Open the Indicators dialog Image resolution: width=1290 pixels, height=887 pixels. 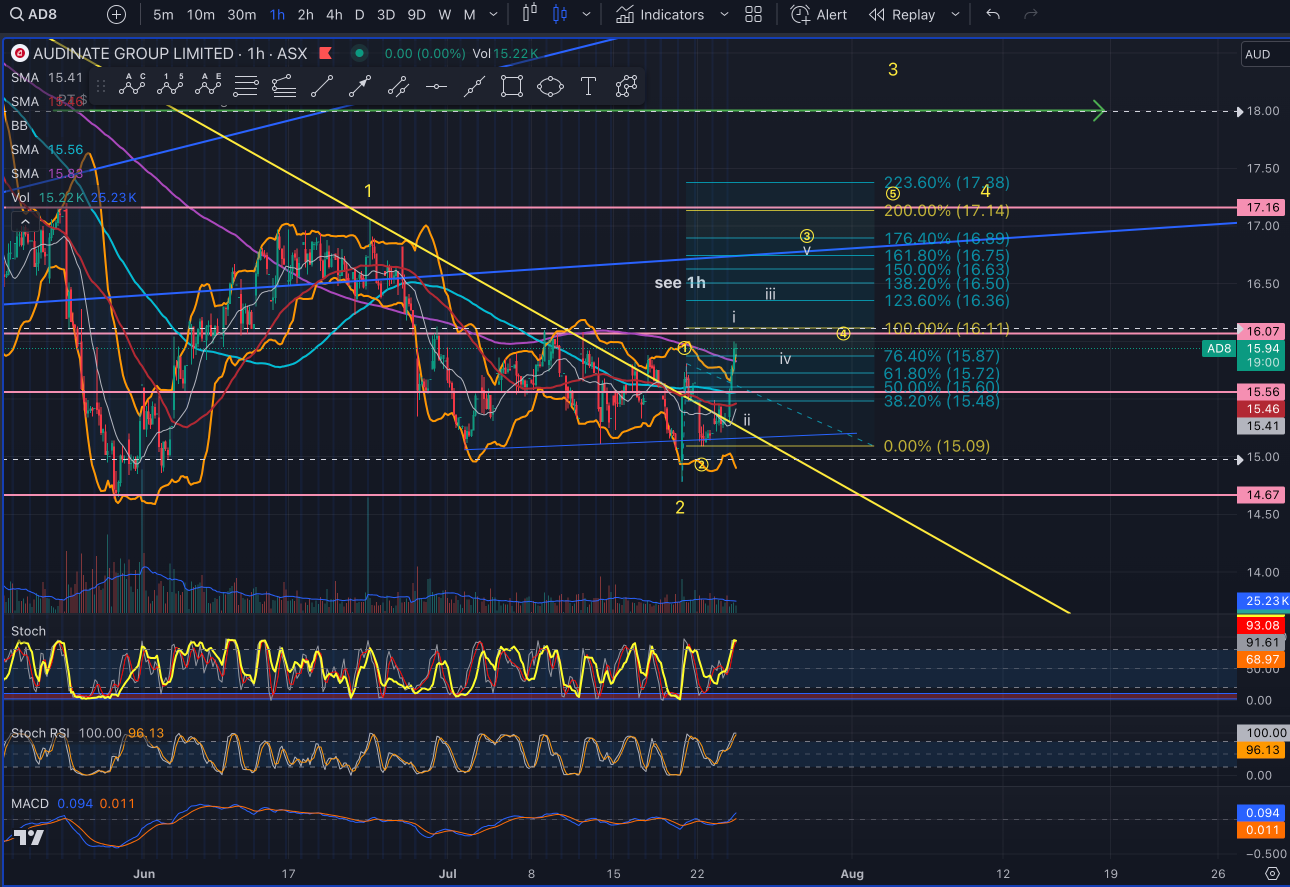click(659, 15)
